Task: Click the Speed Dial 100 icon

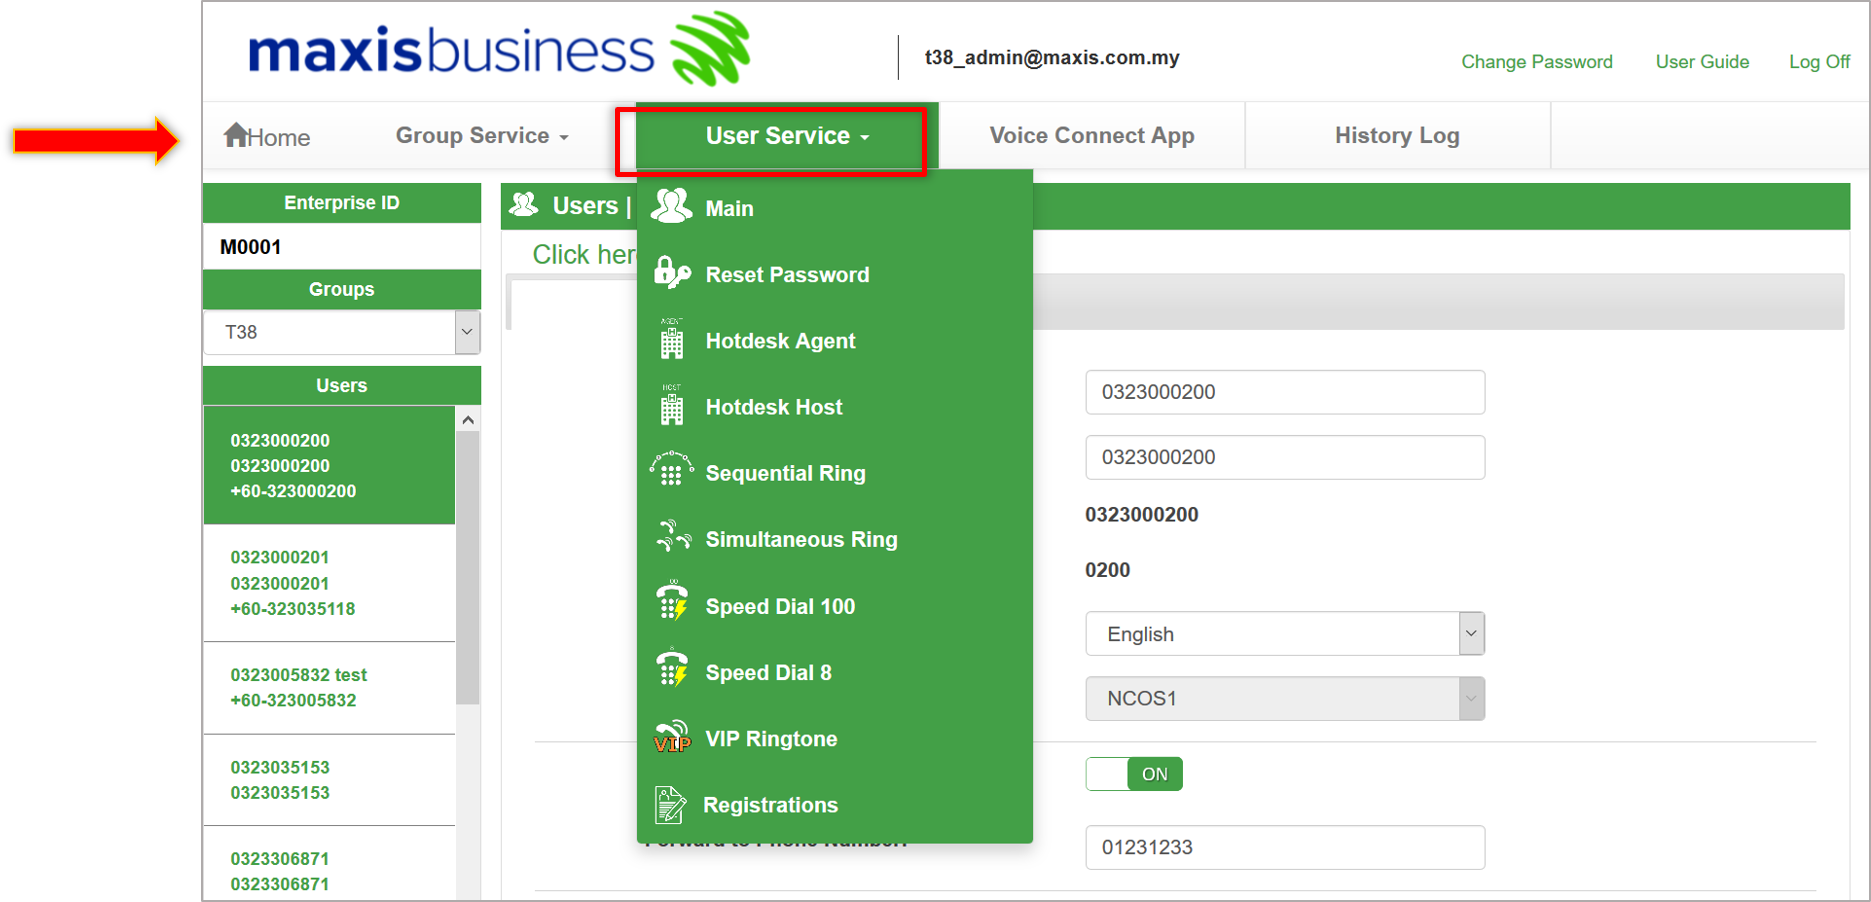Action: (x=672, y=604)
